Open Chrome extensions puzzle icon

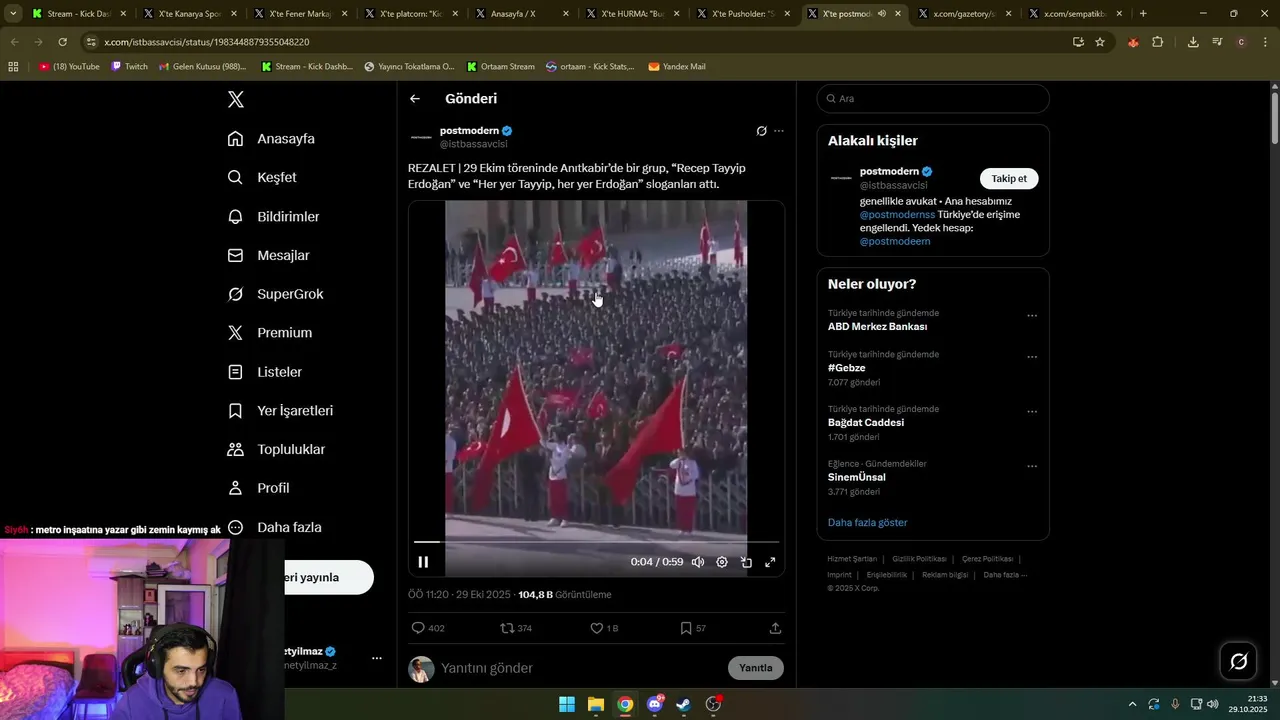tap(1158, 42)
